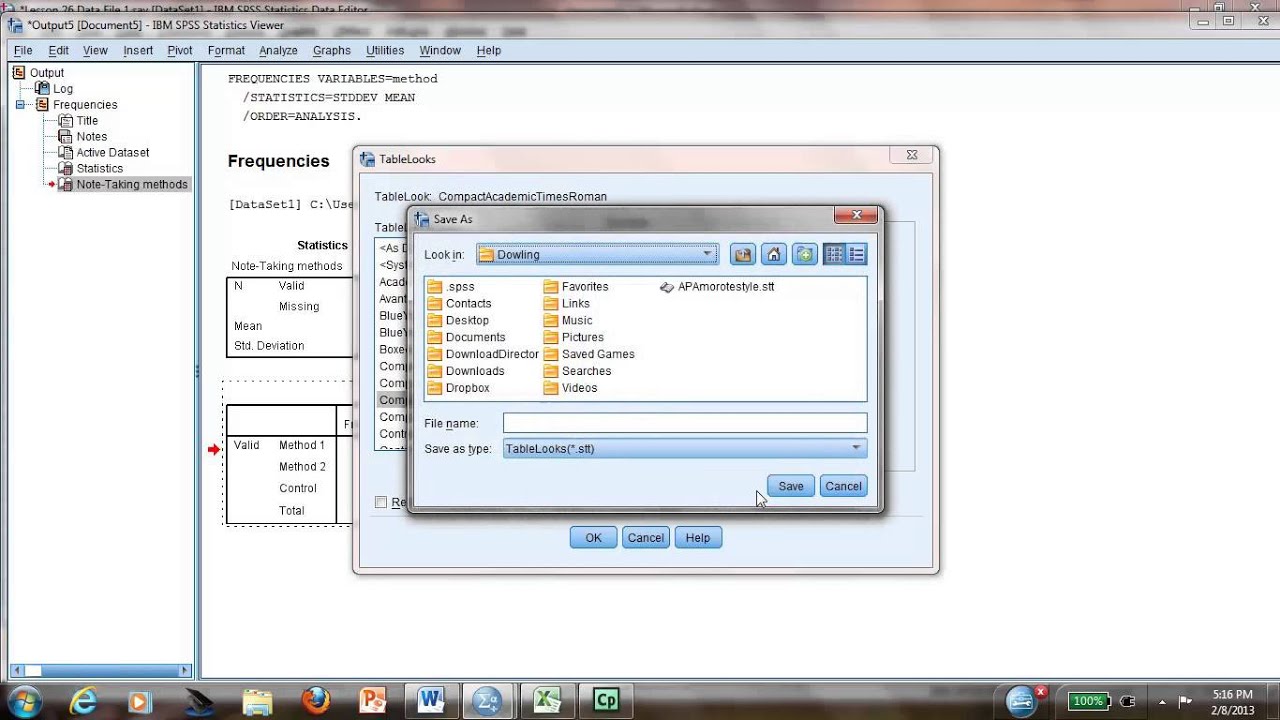Click Help in the TableLooks dialog
Viewport: 1280px width, 720px height.
(x=697, y=538)
